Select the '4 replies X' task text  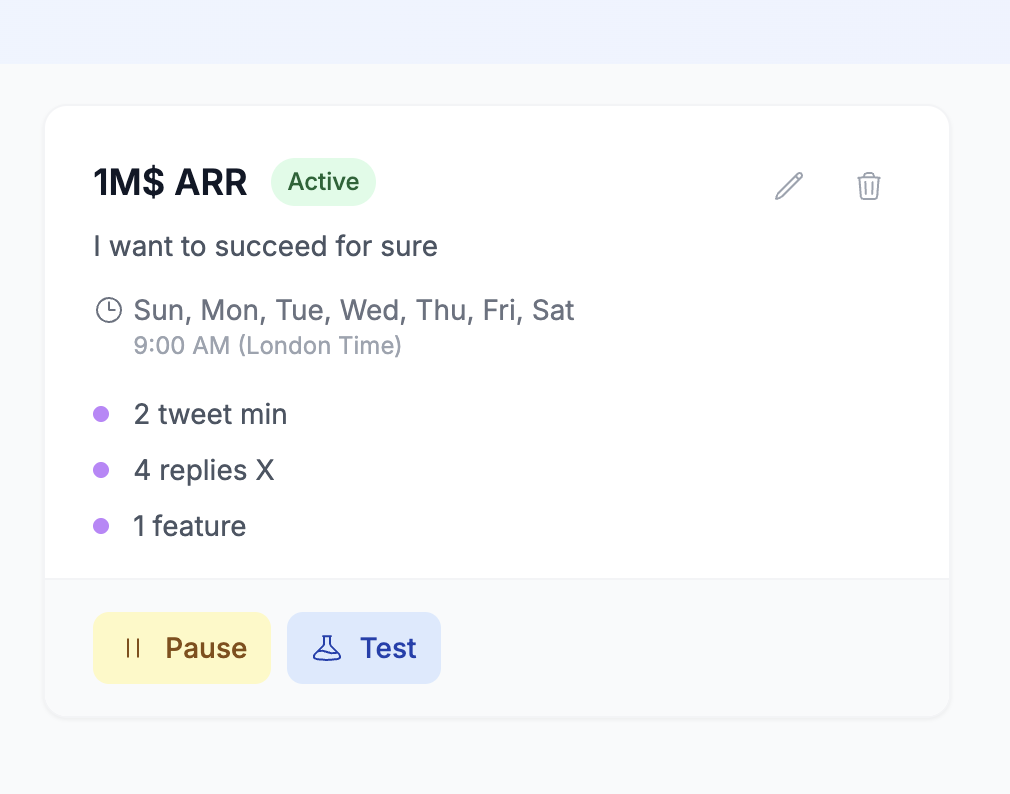(x=204, y=469)
